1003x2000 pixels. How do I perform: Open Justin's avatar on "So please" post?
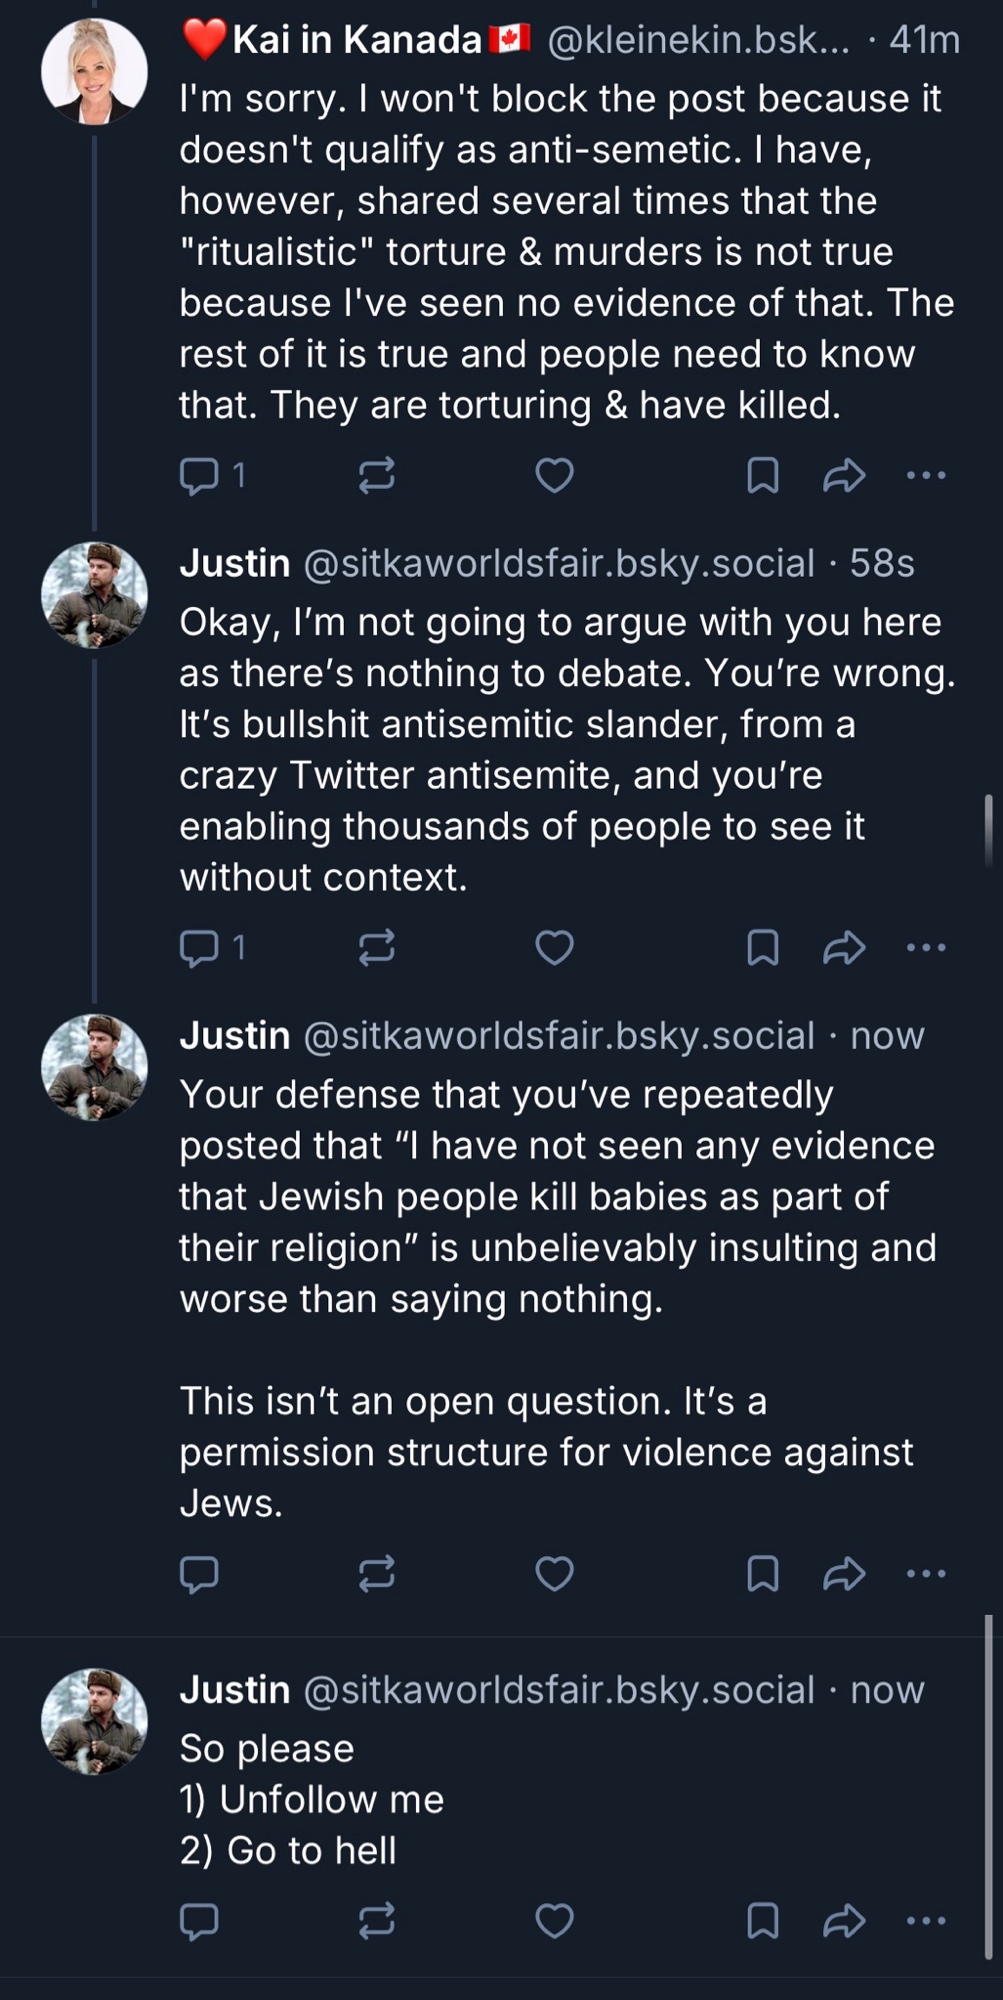click(94, 1722)
